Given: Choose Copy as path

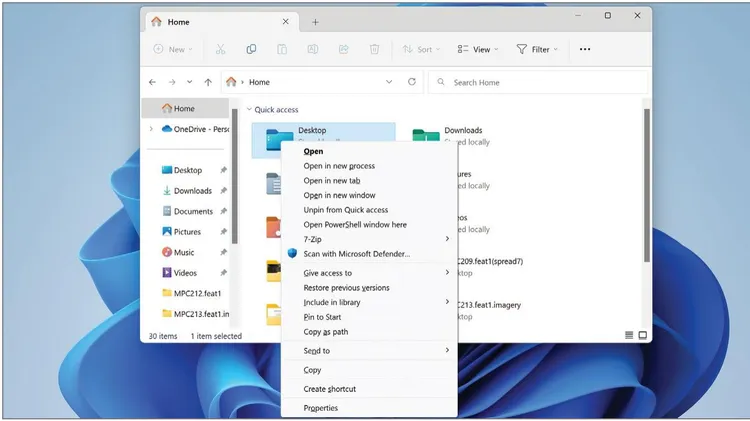Looking at the screenshot, I should 370,332.
